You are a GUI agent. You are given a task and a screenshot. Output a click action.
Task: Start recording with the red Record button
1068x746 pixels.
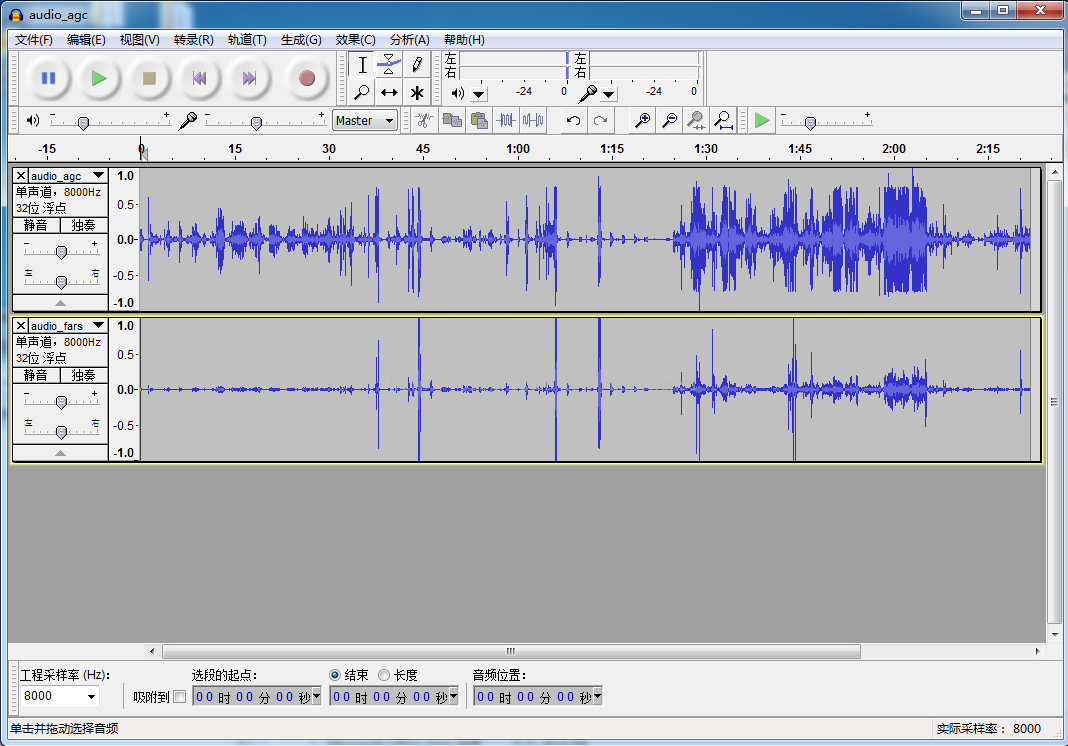coord(307,78)
